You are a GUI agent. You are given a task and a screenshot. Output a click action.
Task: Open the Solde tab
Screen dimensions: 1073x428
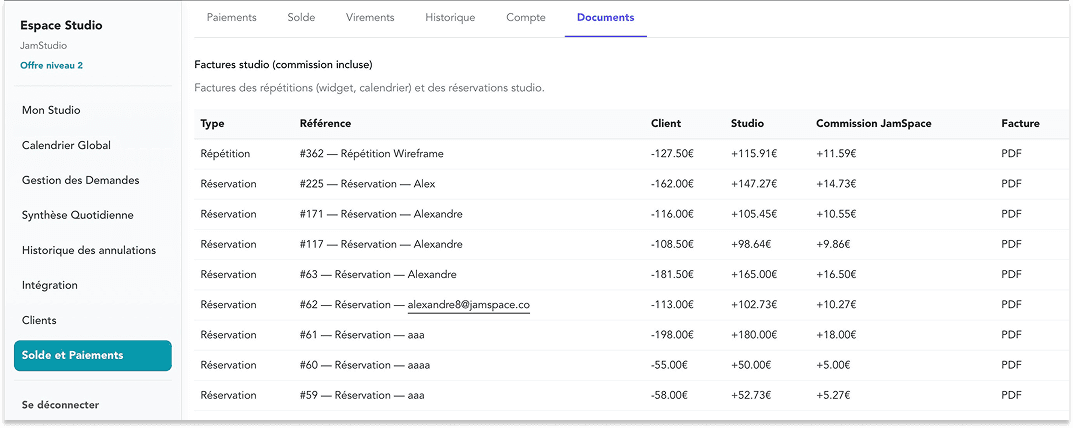(301, 18)
